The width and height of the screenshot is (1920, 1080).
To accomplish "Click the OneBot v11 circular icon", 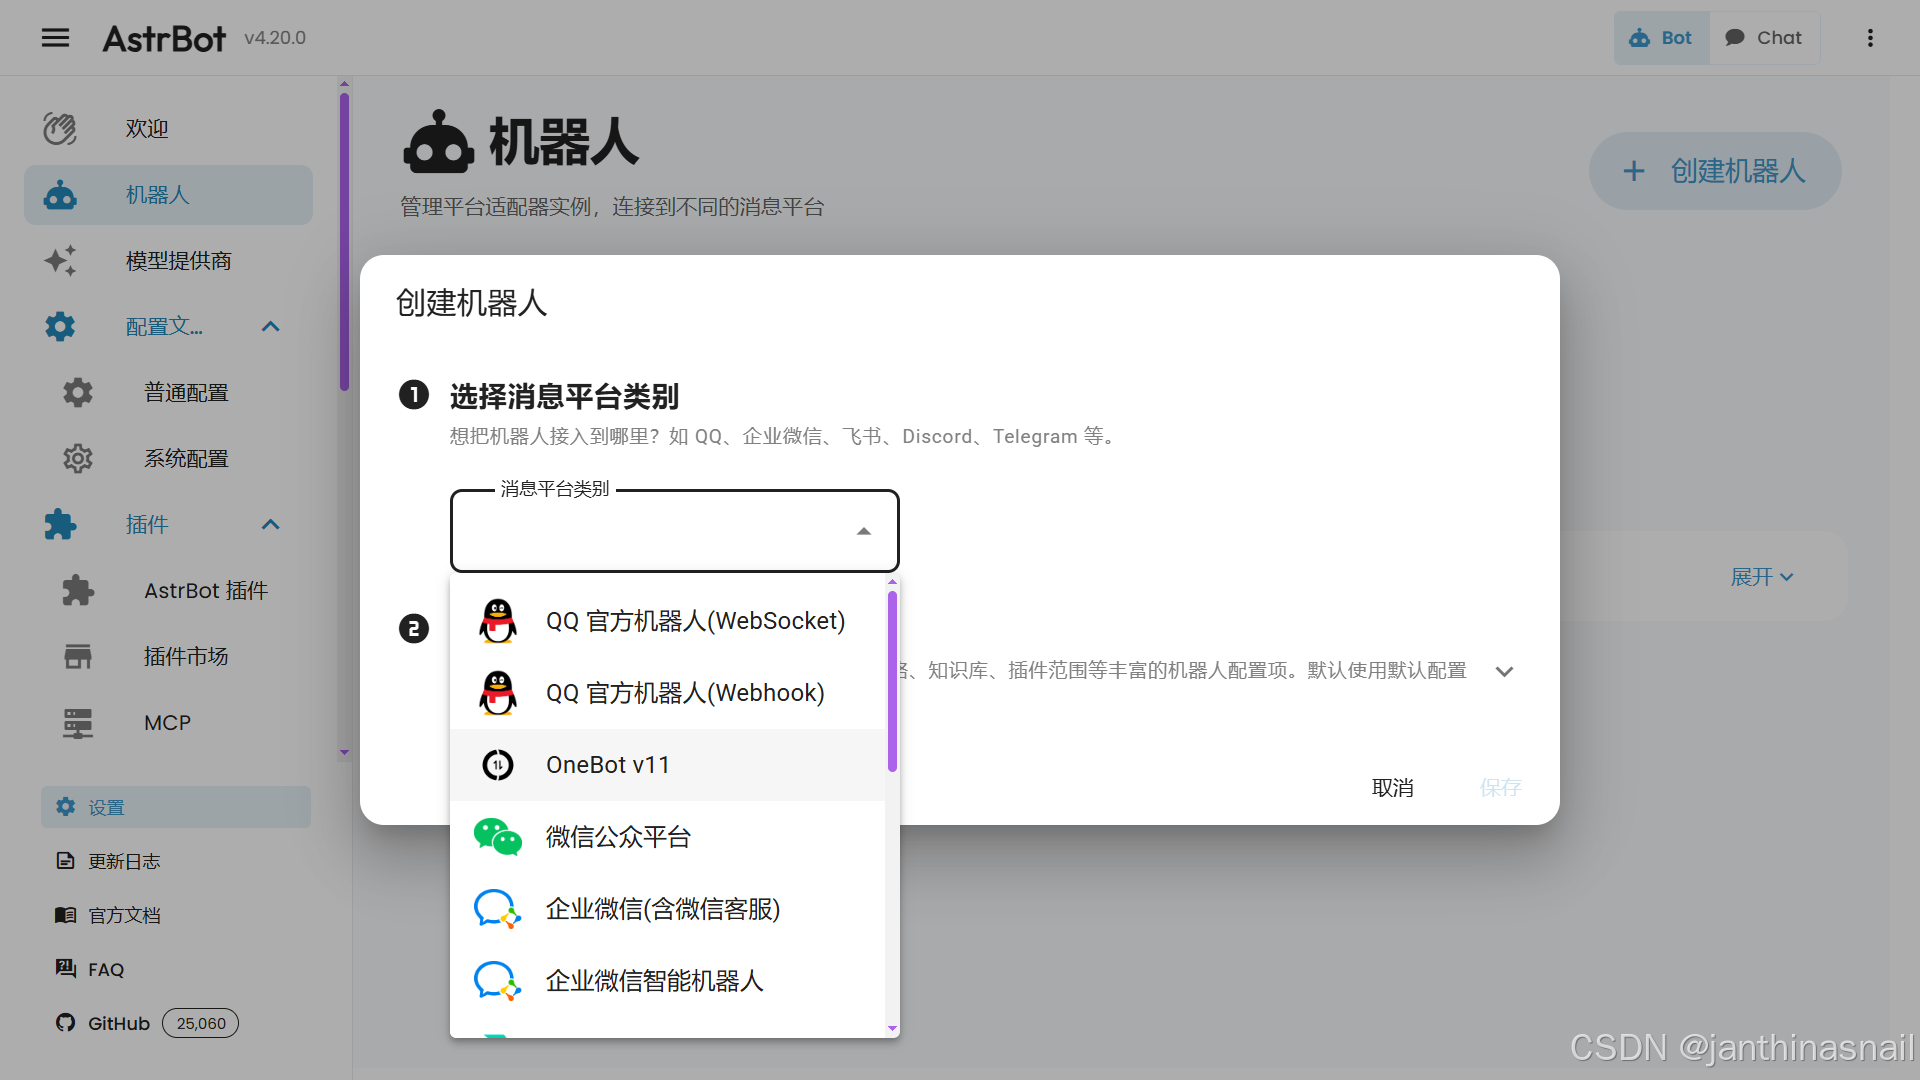I will (498, 765).
